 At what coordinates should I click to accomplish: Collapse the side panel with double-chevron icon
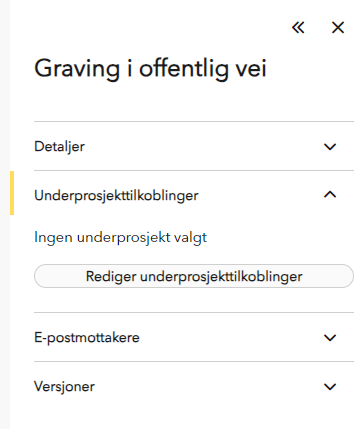point(298,28)
